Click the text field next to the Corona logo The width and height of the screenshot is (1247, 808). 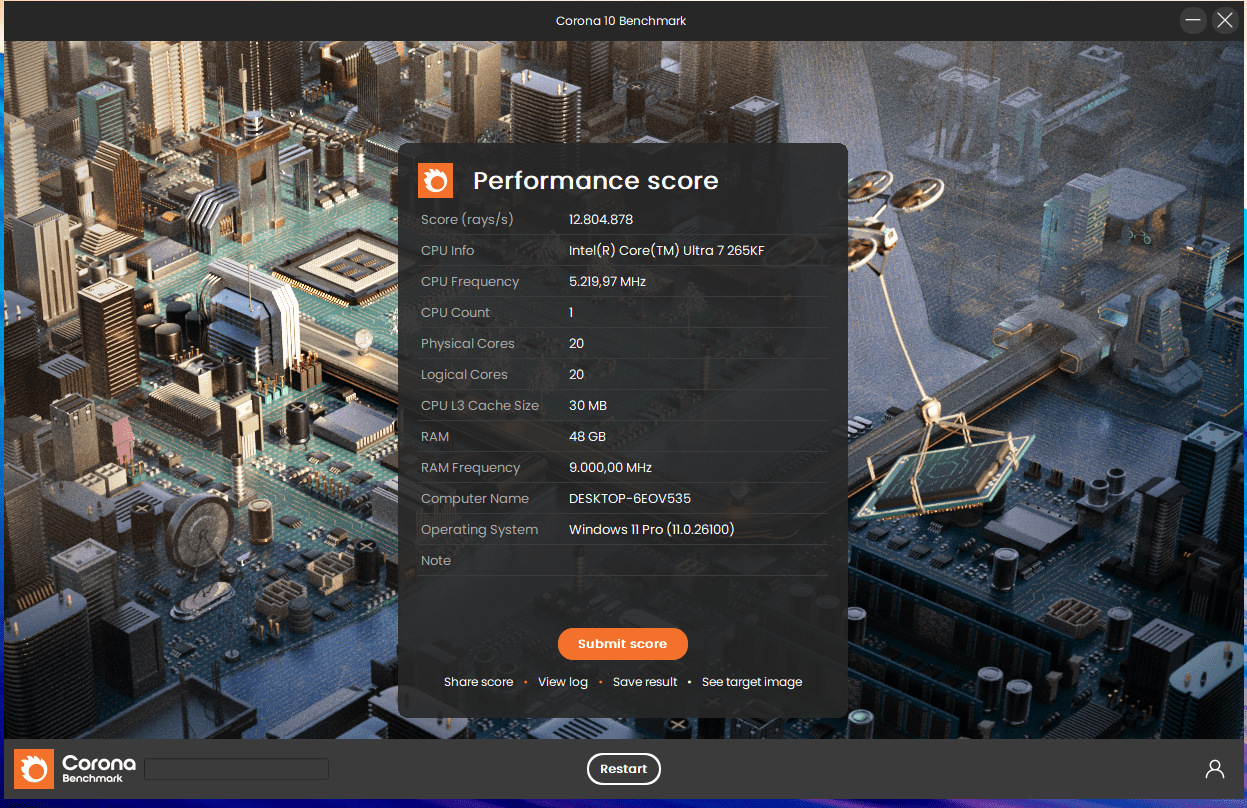[x=236, y=769]
